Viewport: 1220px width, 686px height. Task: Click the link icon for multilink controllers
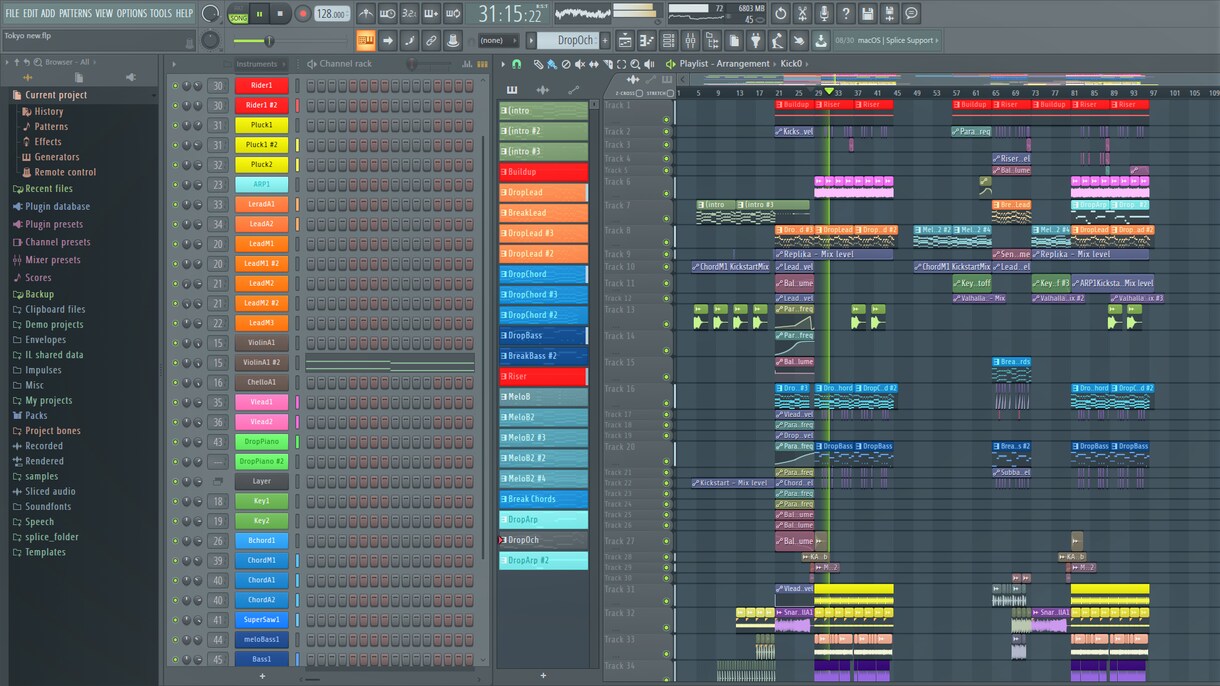(x=431, y=41)
